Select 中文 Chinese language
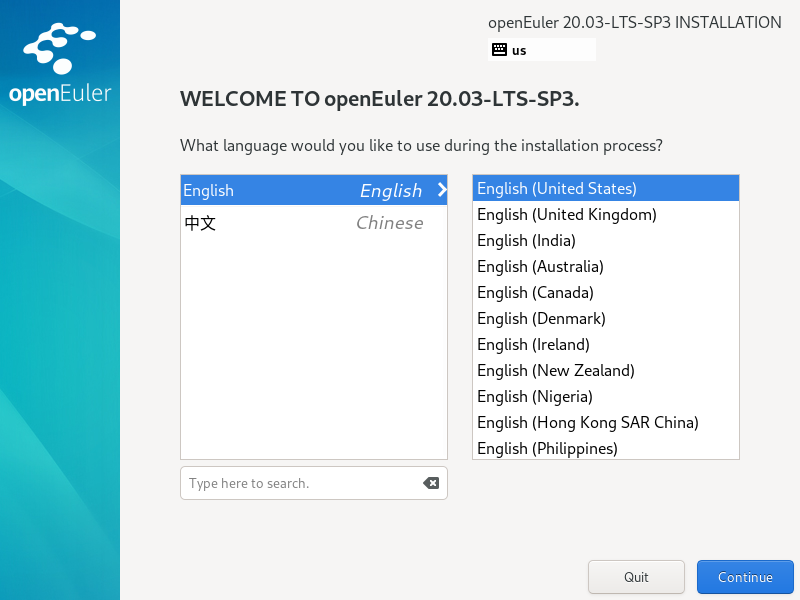The width and height of the screenshot is (800, 600). (x=314, y=223)
